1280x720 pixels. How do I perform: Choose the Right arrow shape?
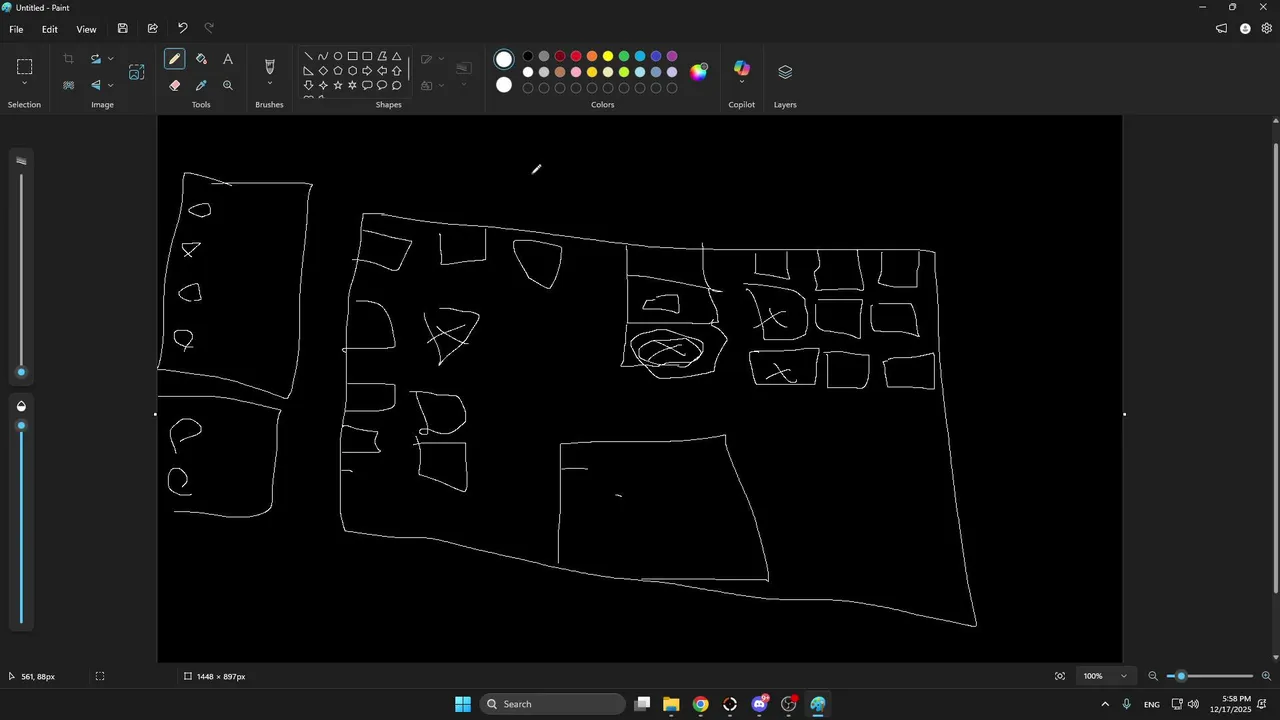(x=367, y=71)
